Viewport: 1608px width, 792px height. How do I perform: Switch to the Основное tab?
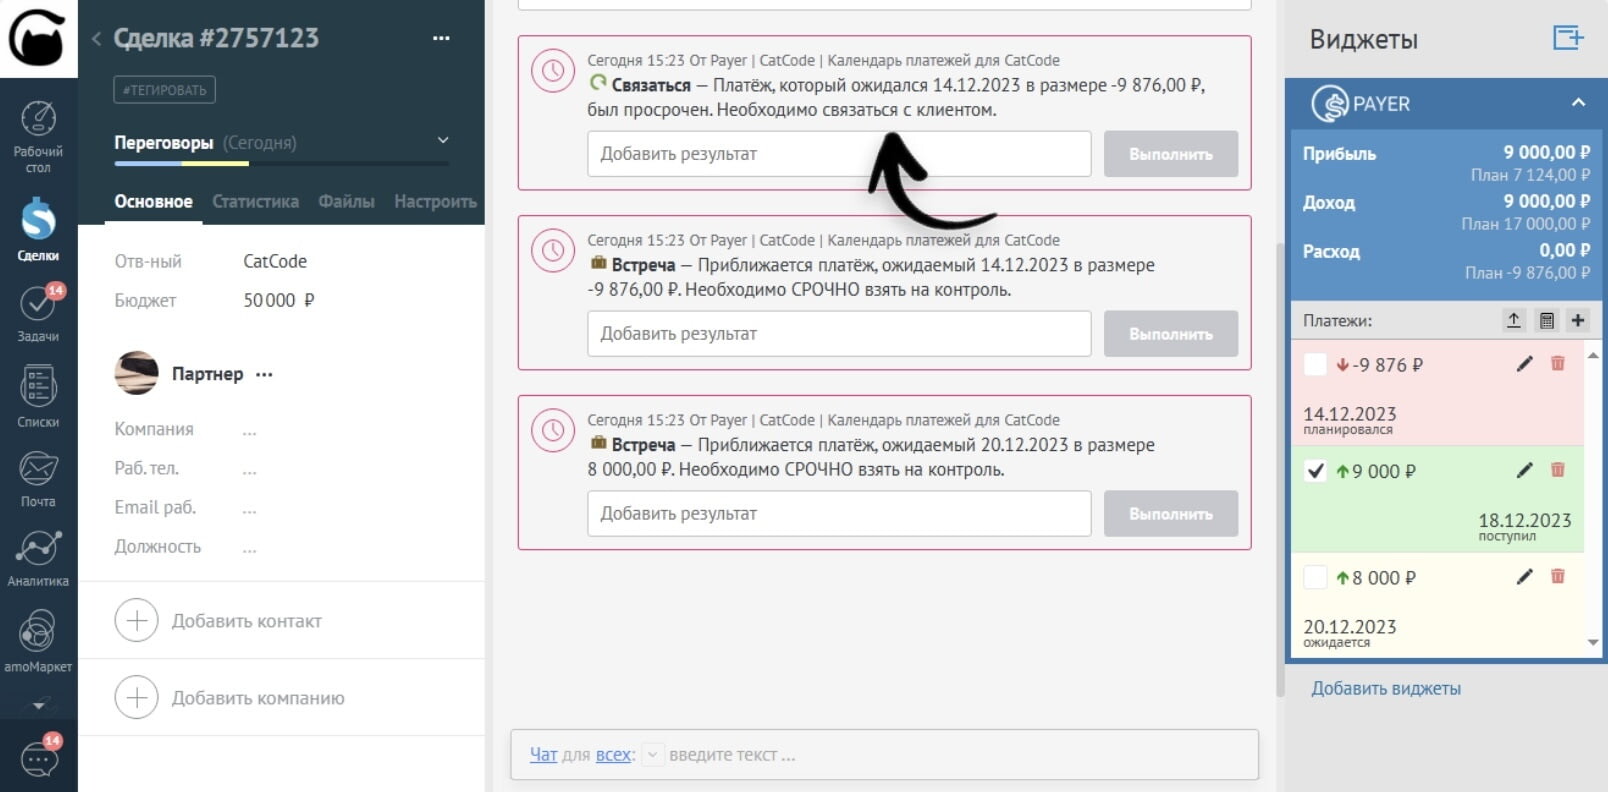coord(153,201)
